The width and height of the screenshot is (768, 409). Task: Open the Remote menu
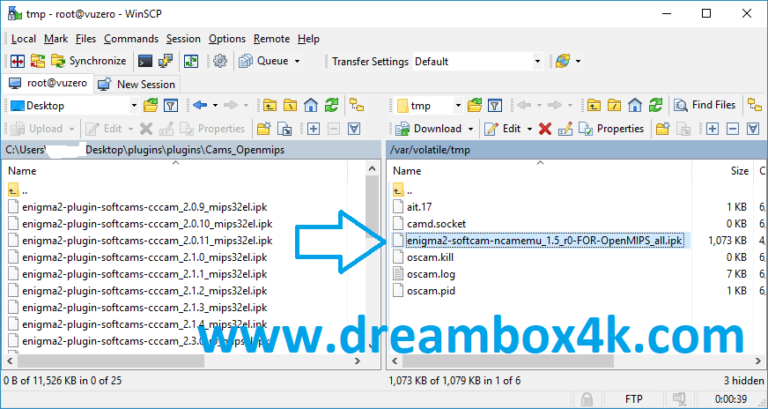(x=271, y=39)
